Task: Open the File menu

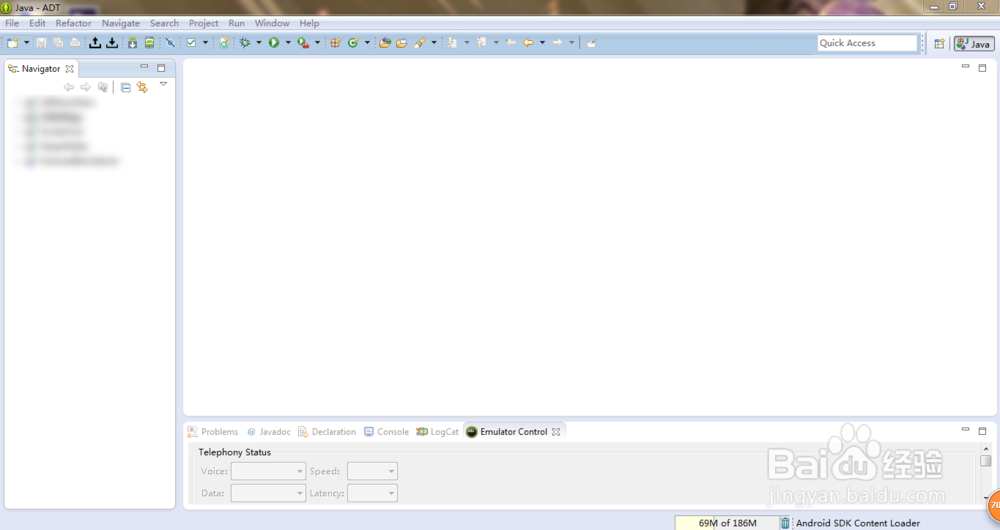Action: coord(12,23)
